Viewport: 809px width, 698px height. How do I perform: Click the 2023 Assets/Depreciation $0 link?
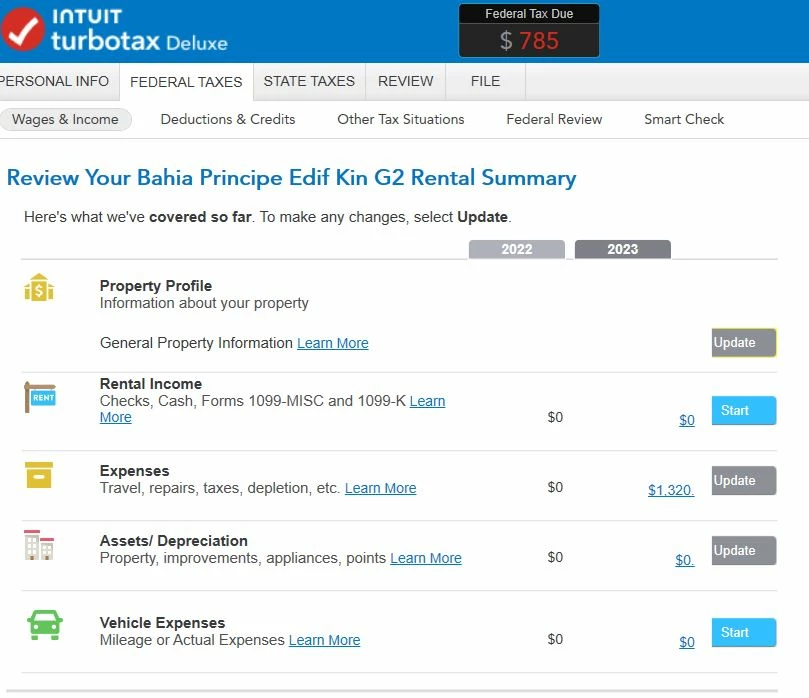point(685,560)
